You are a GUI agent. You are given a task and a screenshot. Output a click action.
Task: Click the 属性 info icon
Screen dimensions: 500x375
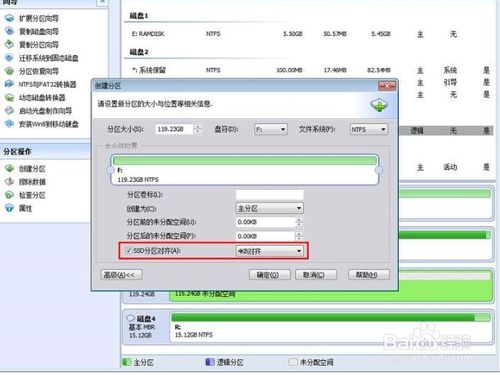(9, 208)
